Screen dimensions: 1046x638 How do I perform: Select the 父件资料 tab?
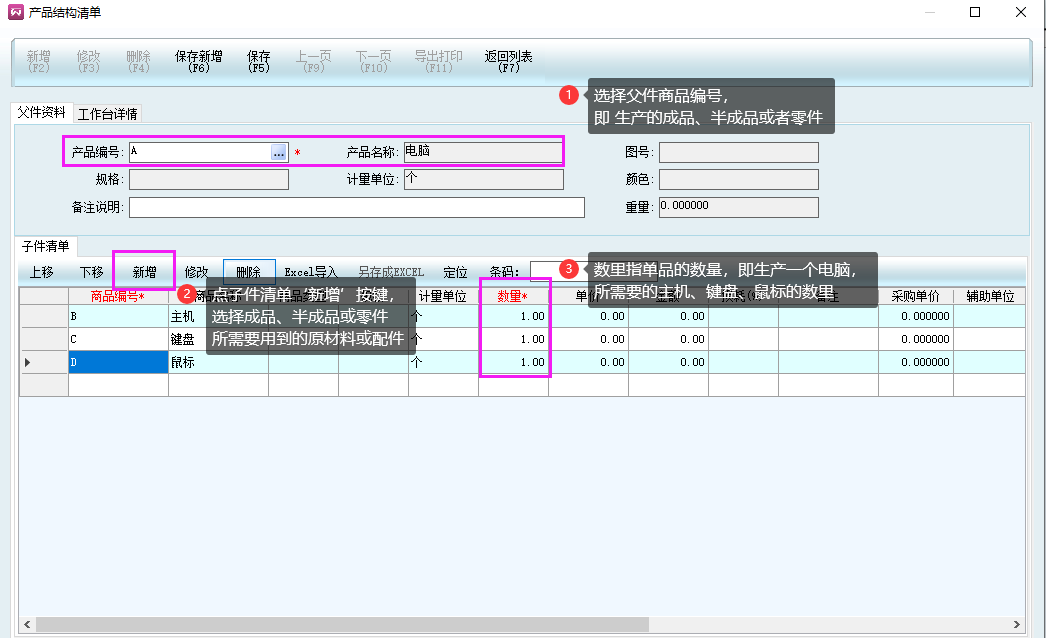click(x=41, y=113)
